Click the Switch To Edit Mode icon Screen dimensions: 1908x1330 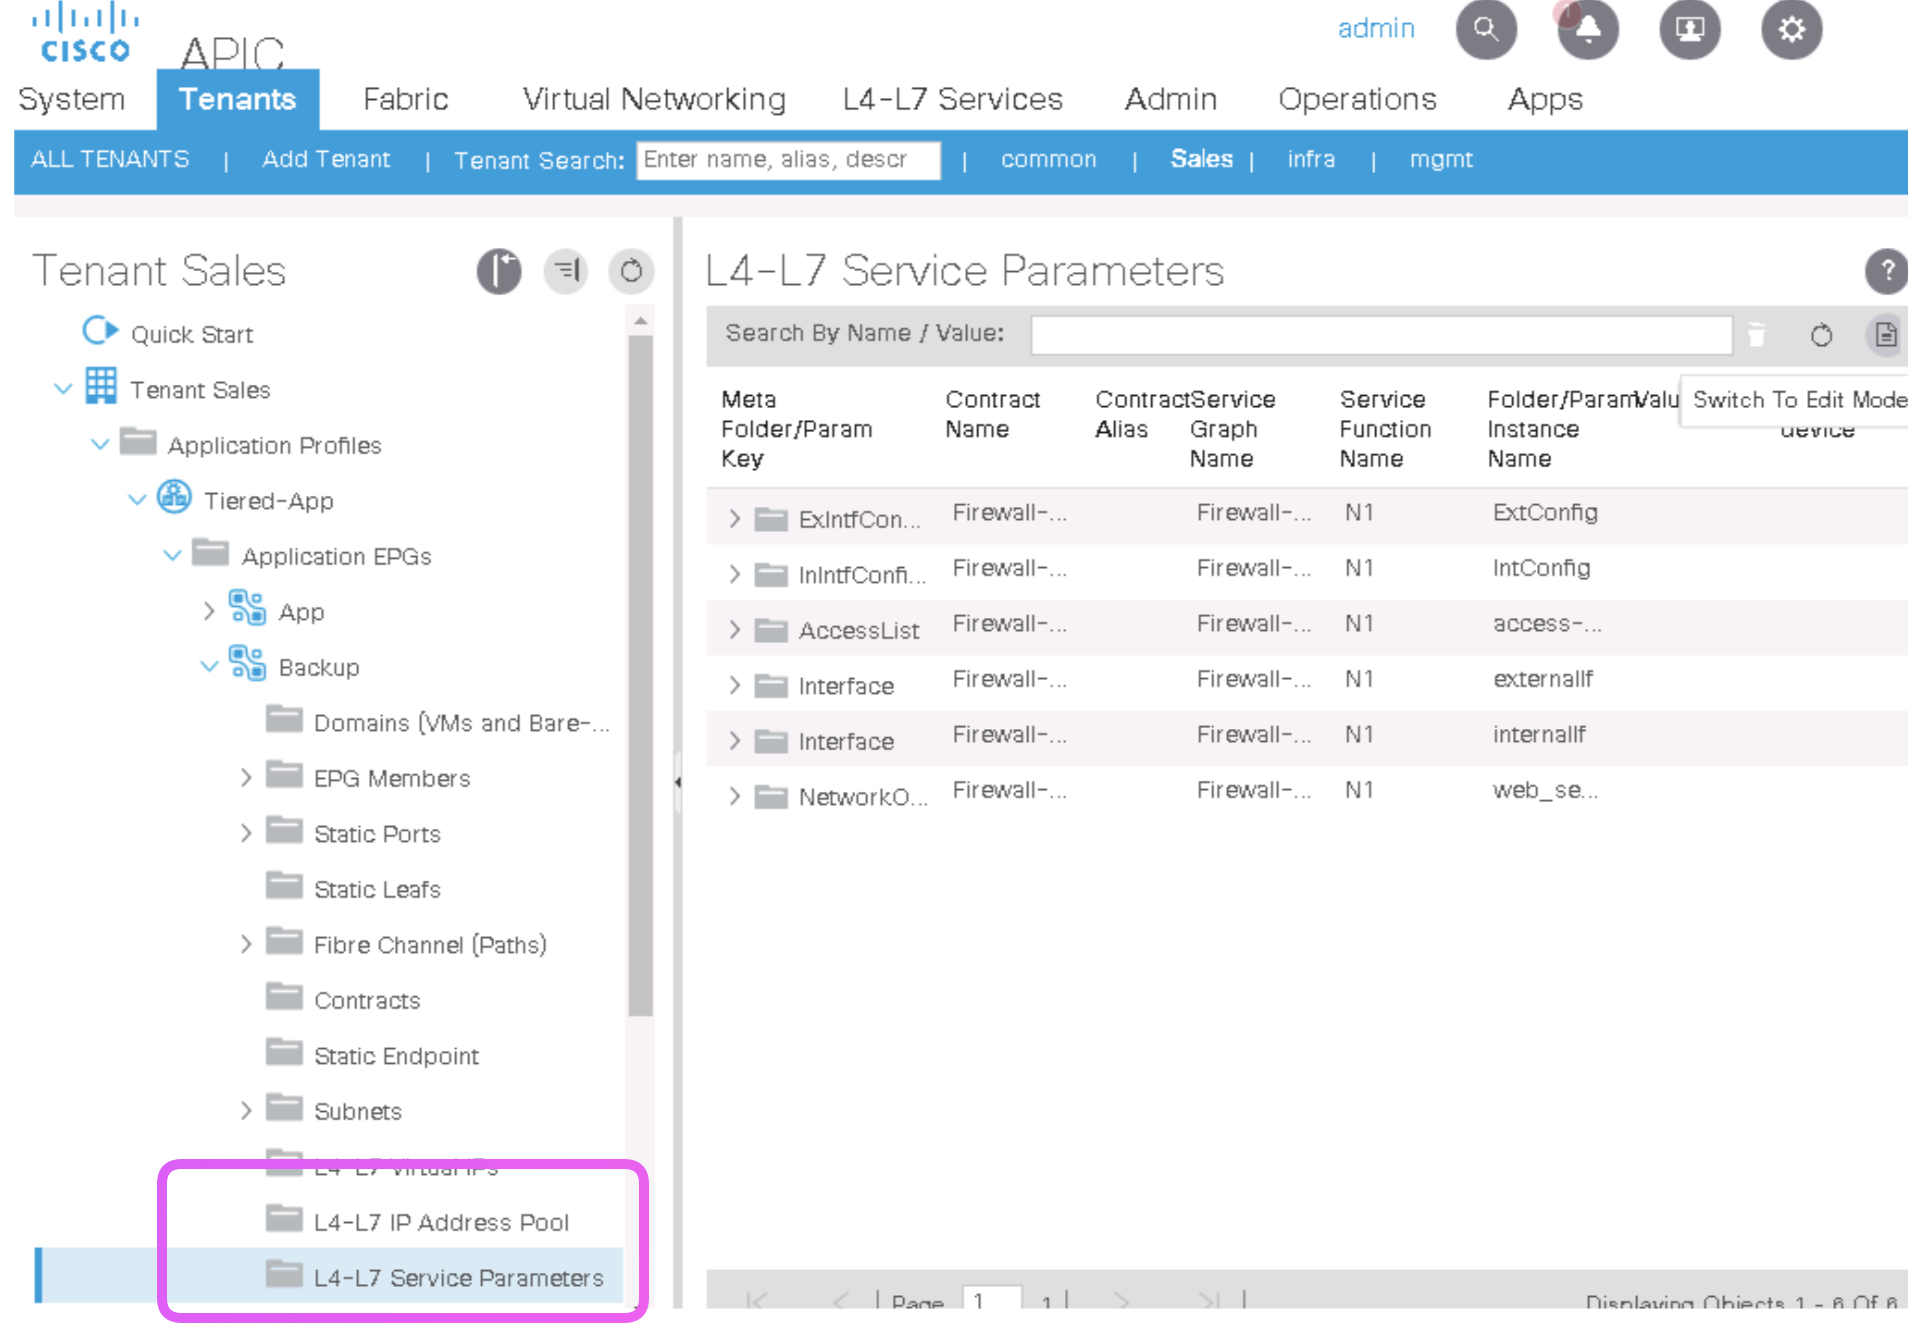click(x=1885, y=335)
